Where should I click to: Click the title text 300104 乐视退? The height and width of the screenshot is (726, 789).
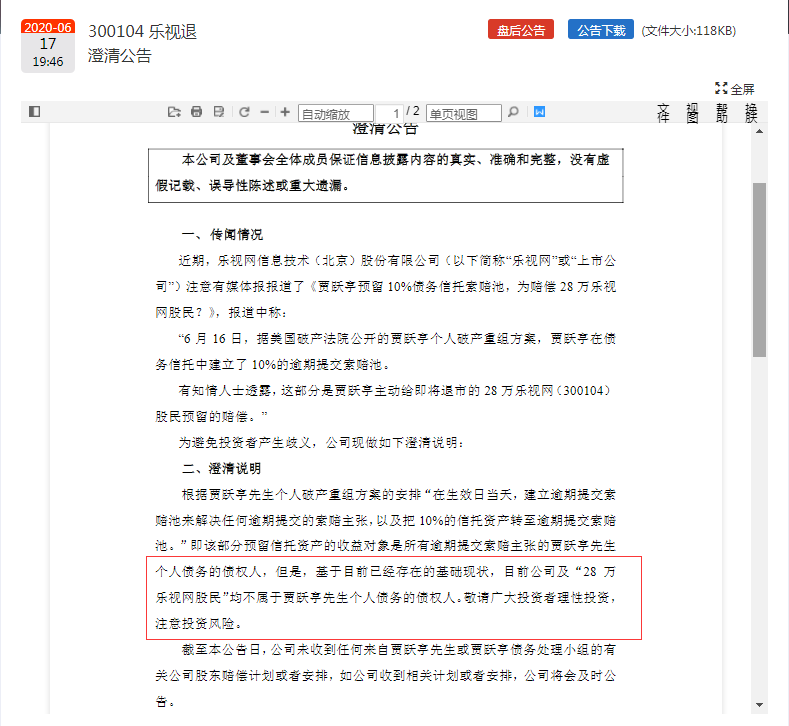142,31
